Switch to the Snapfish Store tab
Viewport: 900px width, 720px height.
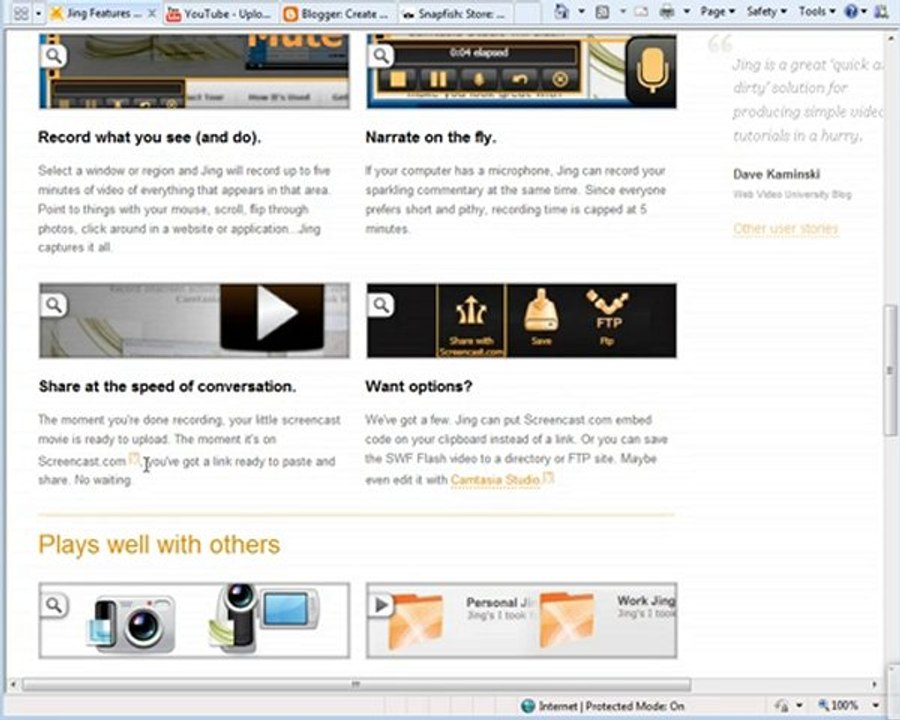[455, 13]
